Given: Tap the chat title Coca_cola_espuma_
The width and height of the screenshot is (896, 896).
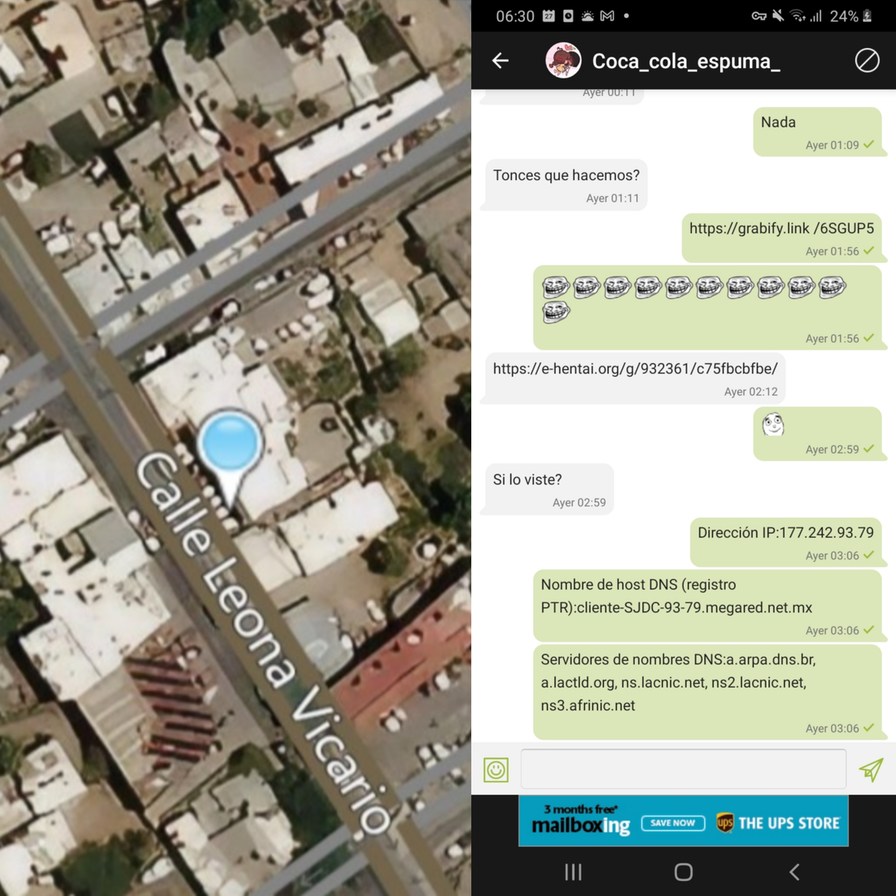Looking at the screenshot, I should (x=685, y=61).
